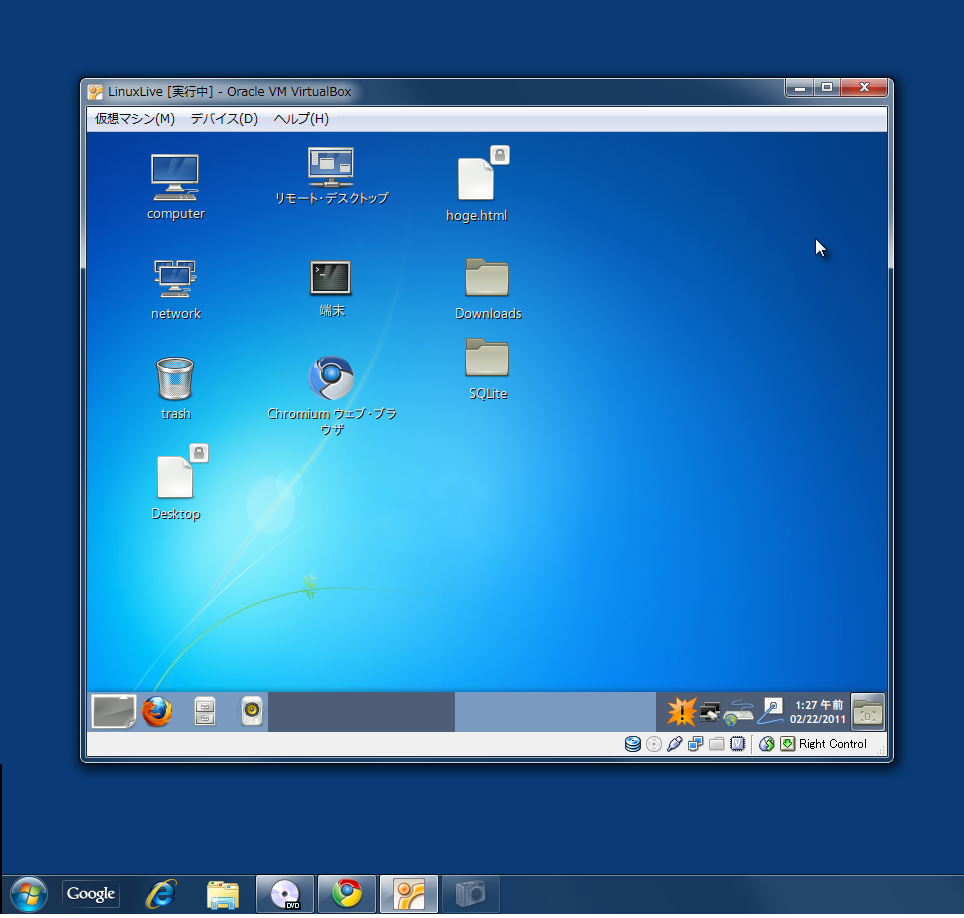This screenshot has height=918, width=964.
Task: Open the Windows Start menu orb
Action: tap(29, 894)
